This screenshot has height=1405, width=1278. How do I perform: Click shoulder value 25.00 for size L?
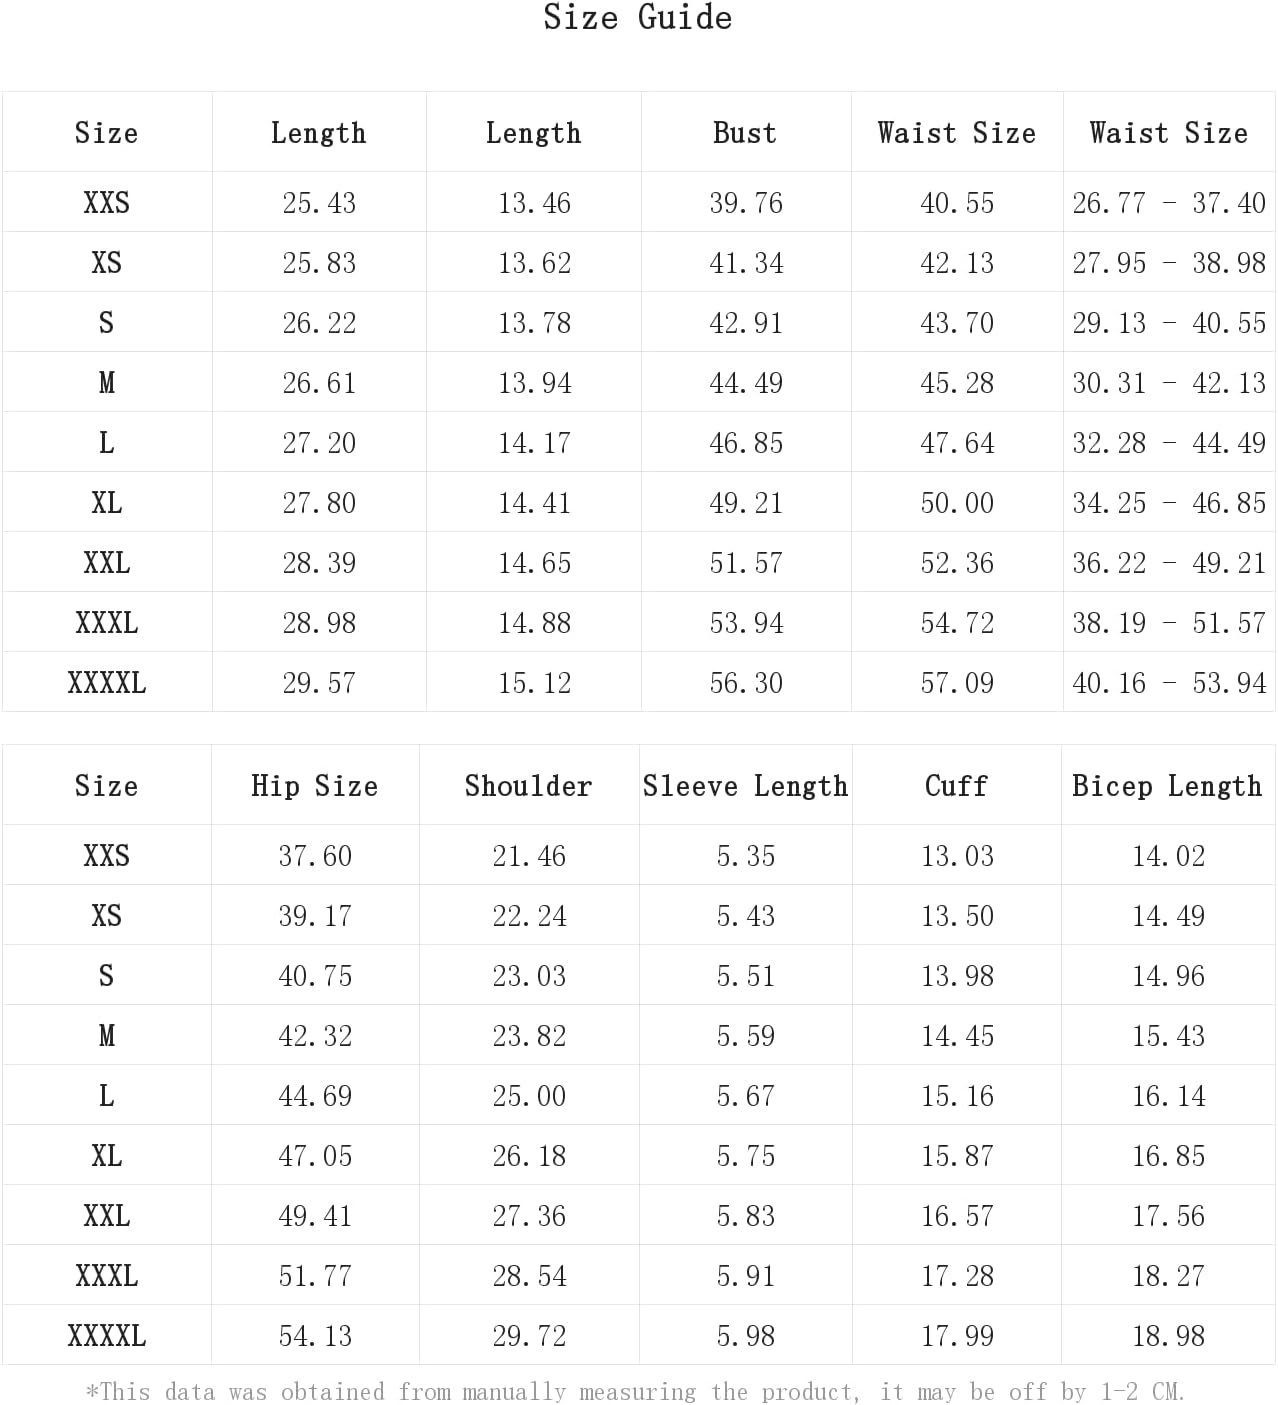coord(529,1096)
